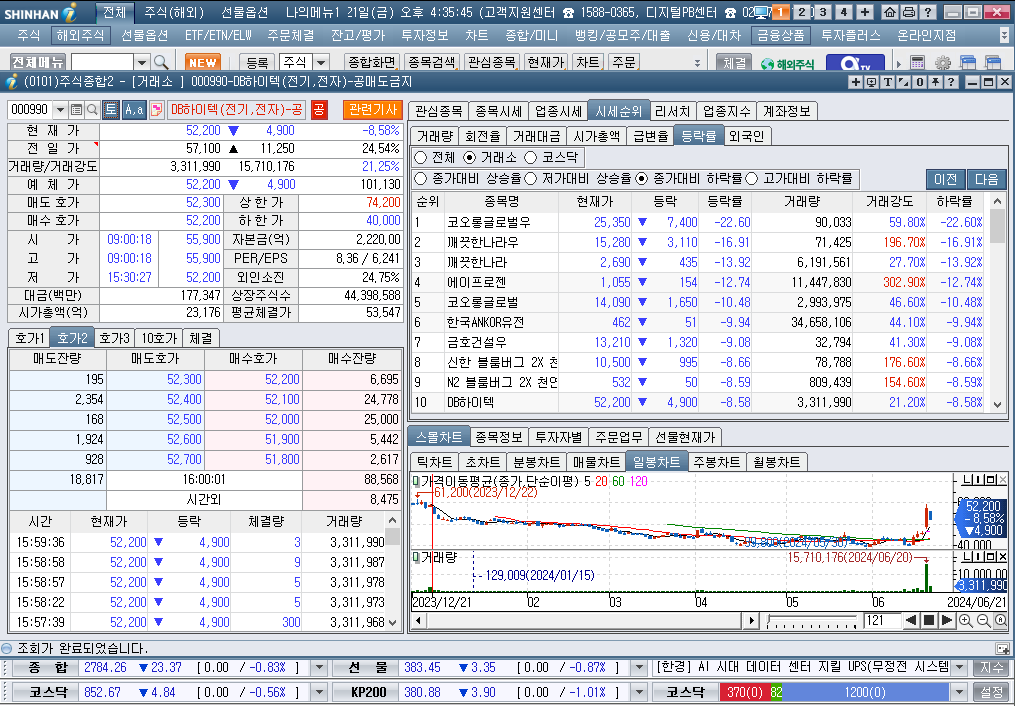Image resolution: width=1015 pixels, height=706 pixels.
Task: Select the 코스닥 radio button
Action: pyautogui.click(x=531, y=157)
